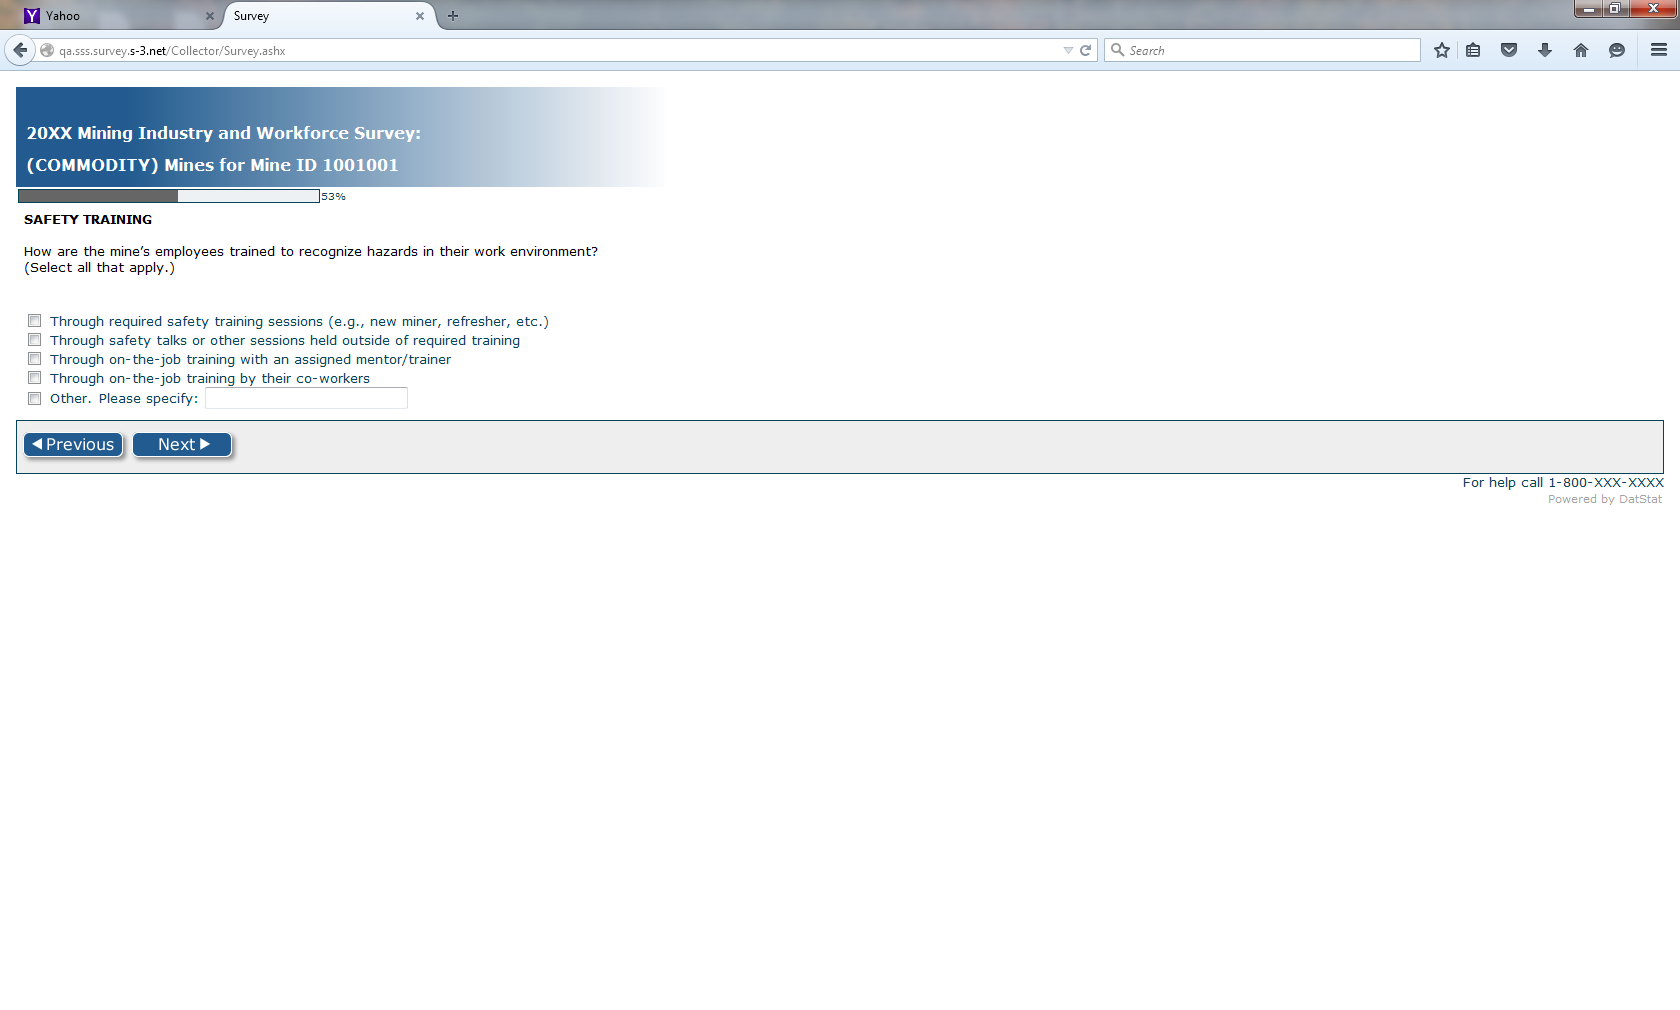Advance with the Next button
The height and width of the screenshot is (1010, 1680).
pos(182,445)
